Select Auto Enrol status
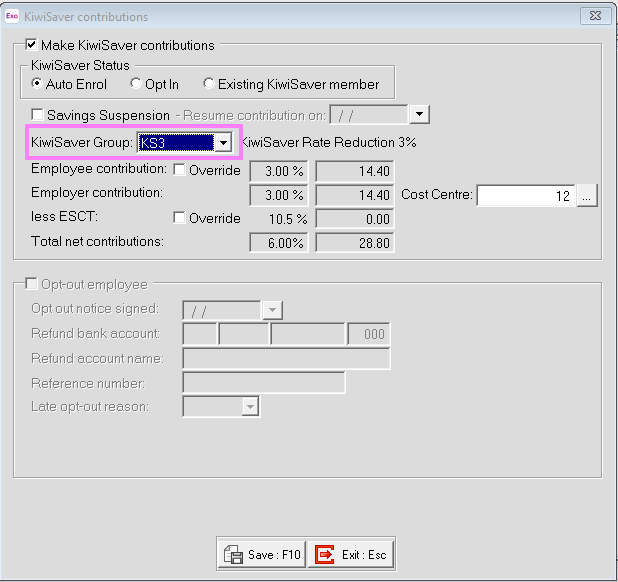The image size is (618, 582). 37,83
